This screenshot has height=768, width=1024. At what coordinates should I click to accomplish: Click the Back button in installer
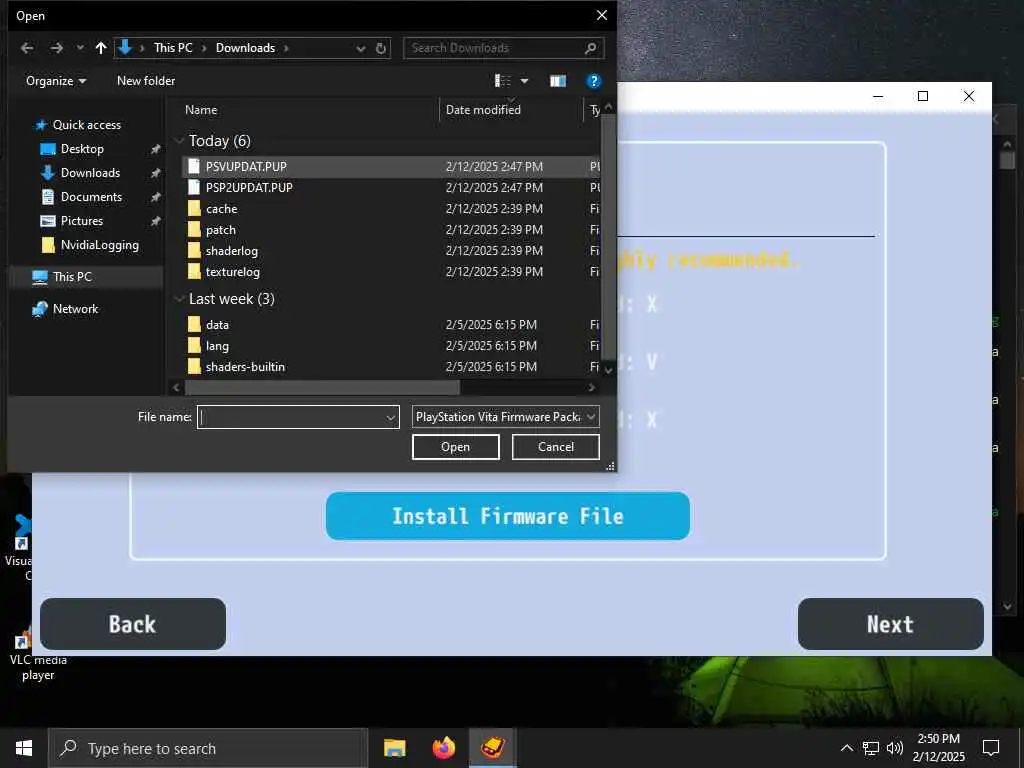[133, 624]
